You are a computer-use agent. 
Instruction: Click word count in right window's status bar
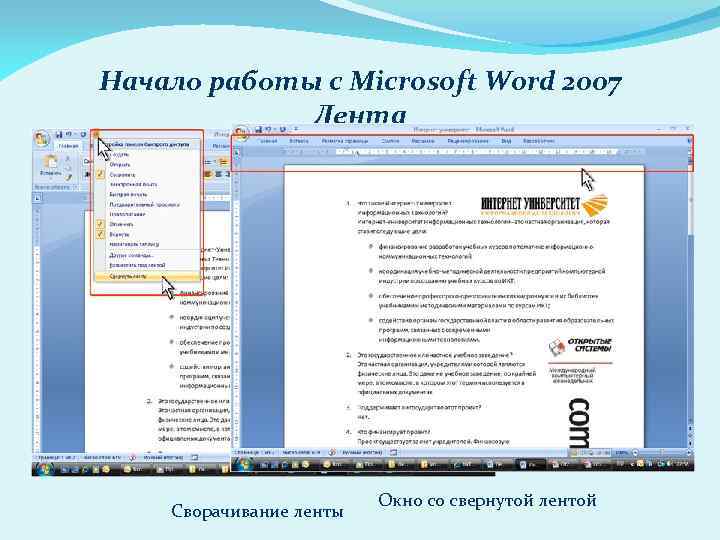click(301, 452)
